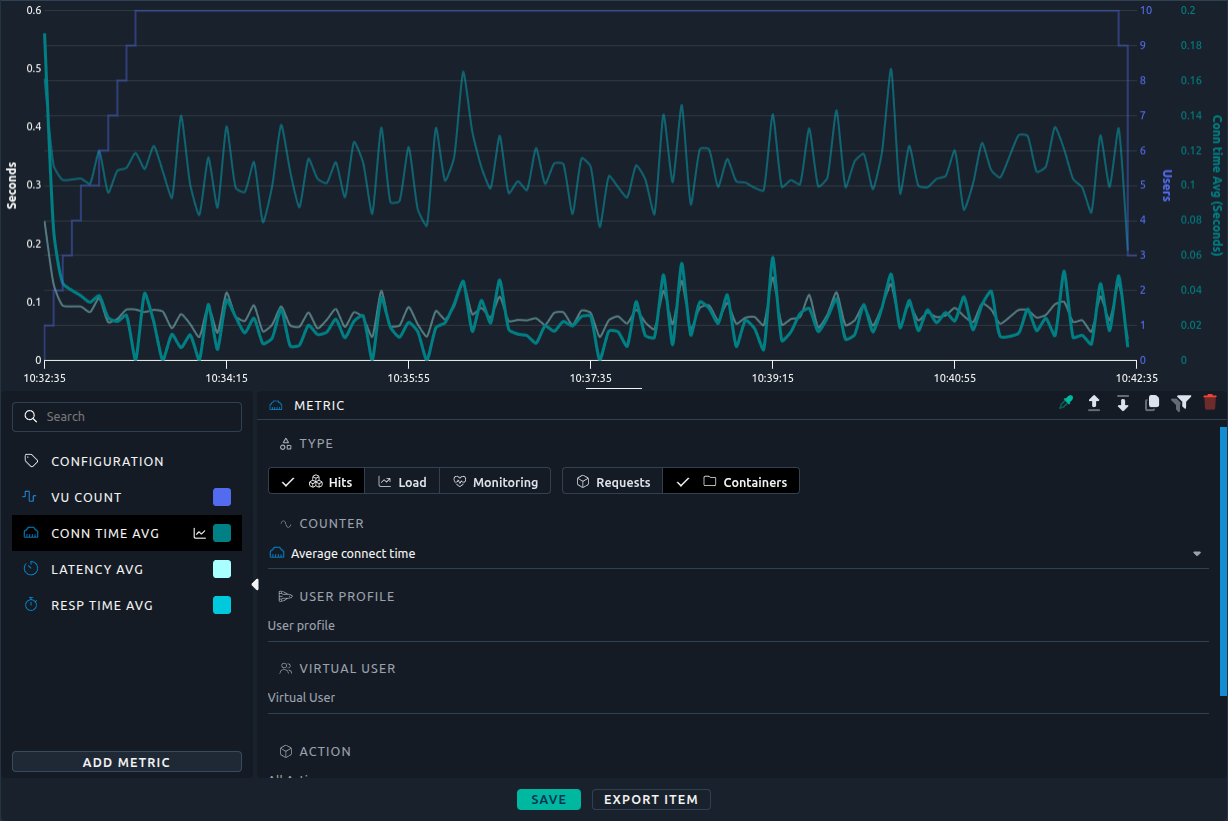Click the VU COUNT waveform icon
The image size is (1228, 821).
pyautogui.click(x=31, y=497)
